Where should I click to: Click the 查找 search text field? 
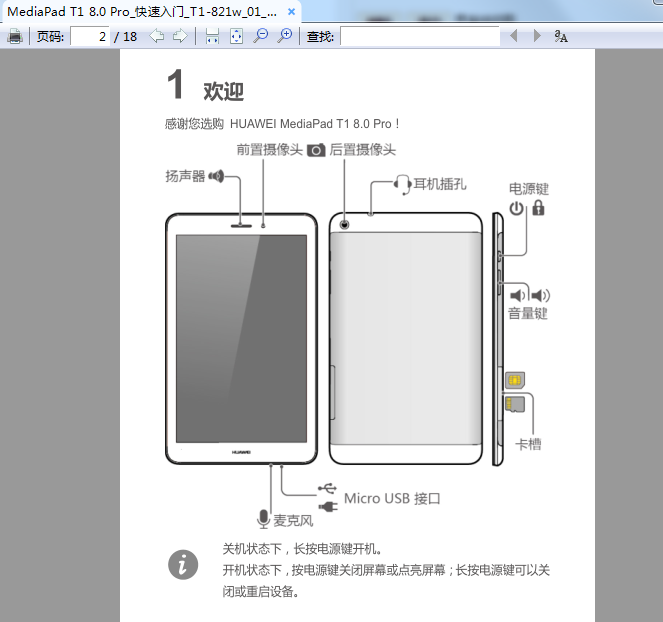420,36
